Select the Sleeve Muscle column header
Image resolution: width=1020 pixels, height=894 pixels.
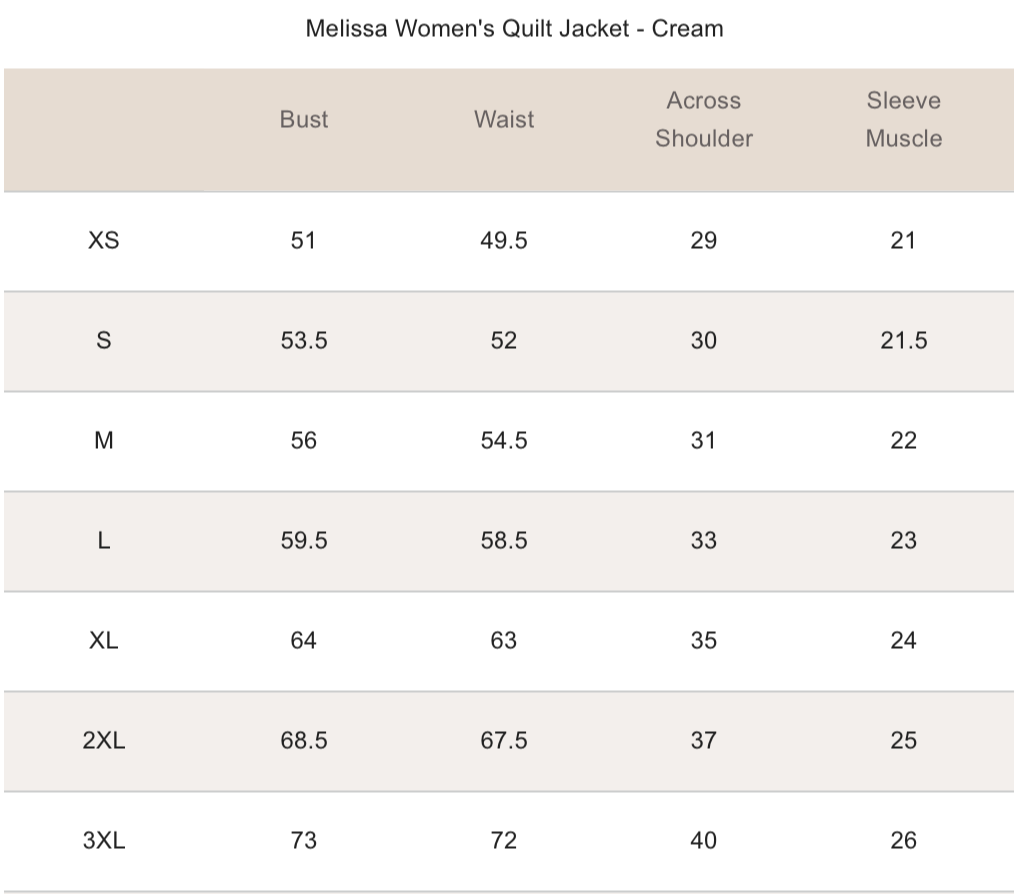pos(904,120)
